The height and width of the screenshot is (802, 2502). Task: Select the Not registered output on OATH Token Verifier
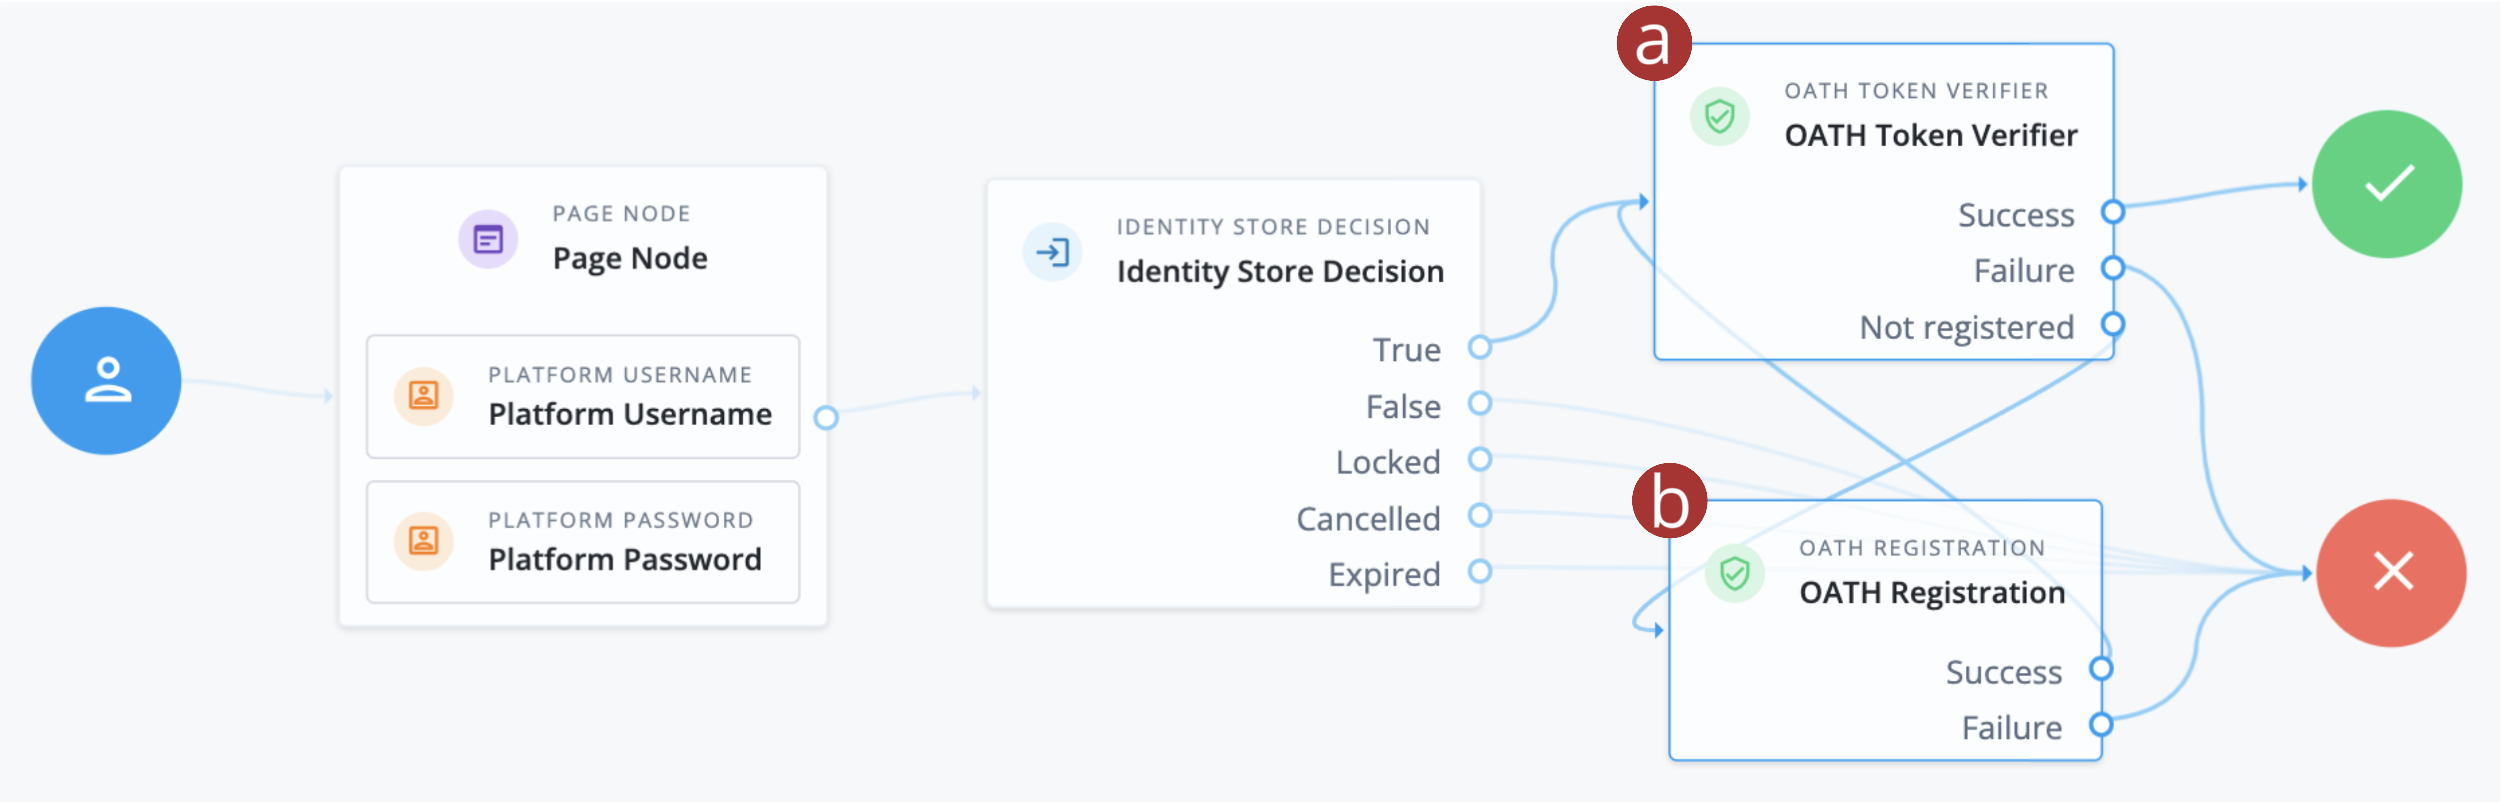click(x=2113, y=324)
